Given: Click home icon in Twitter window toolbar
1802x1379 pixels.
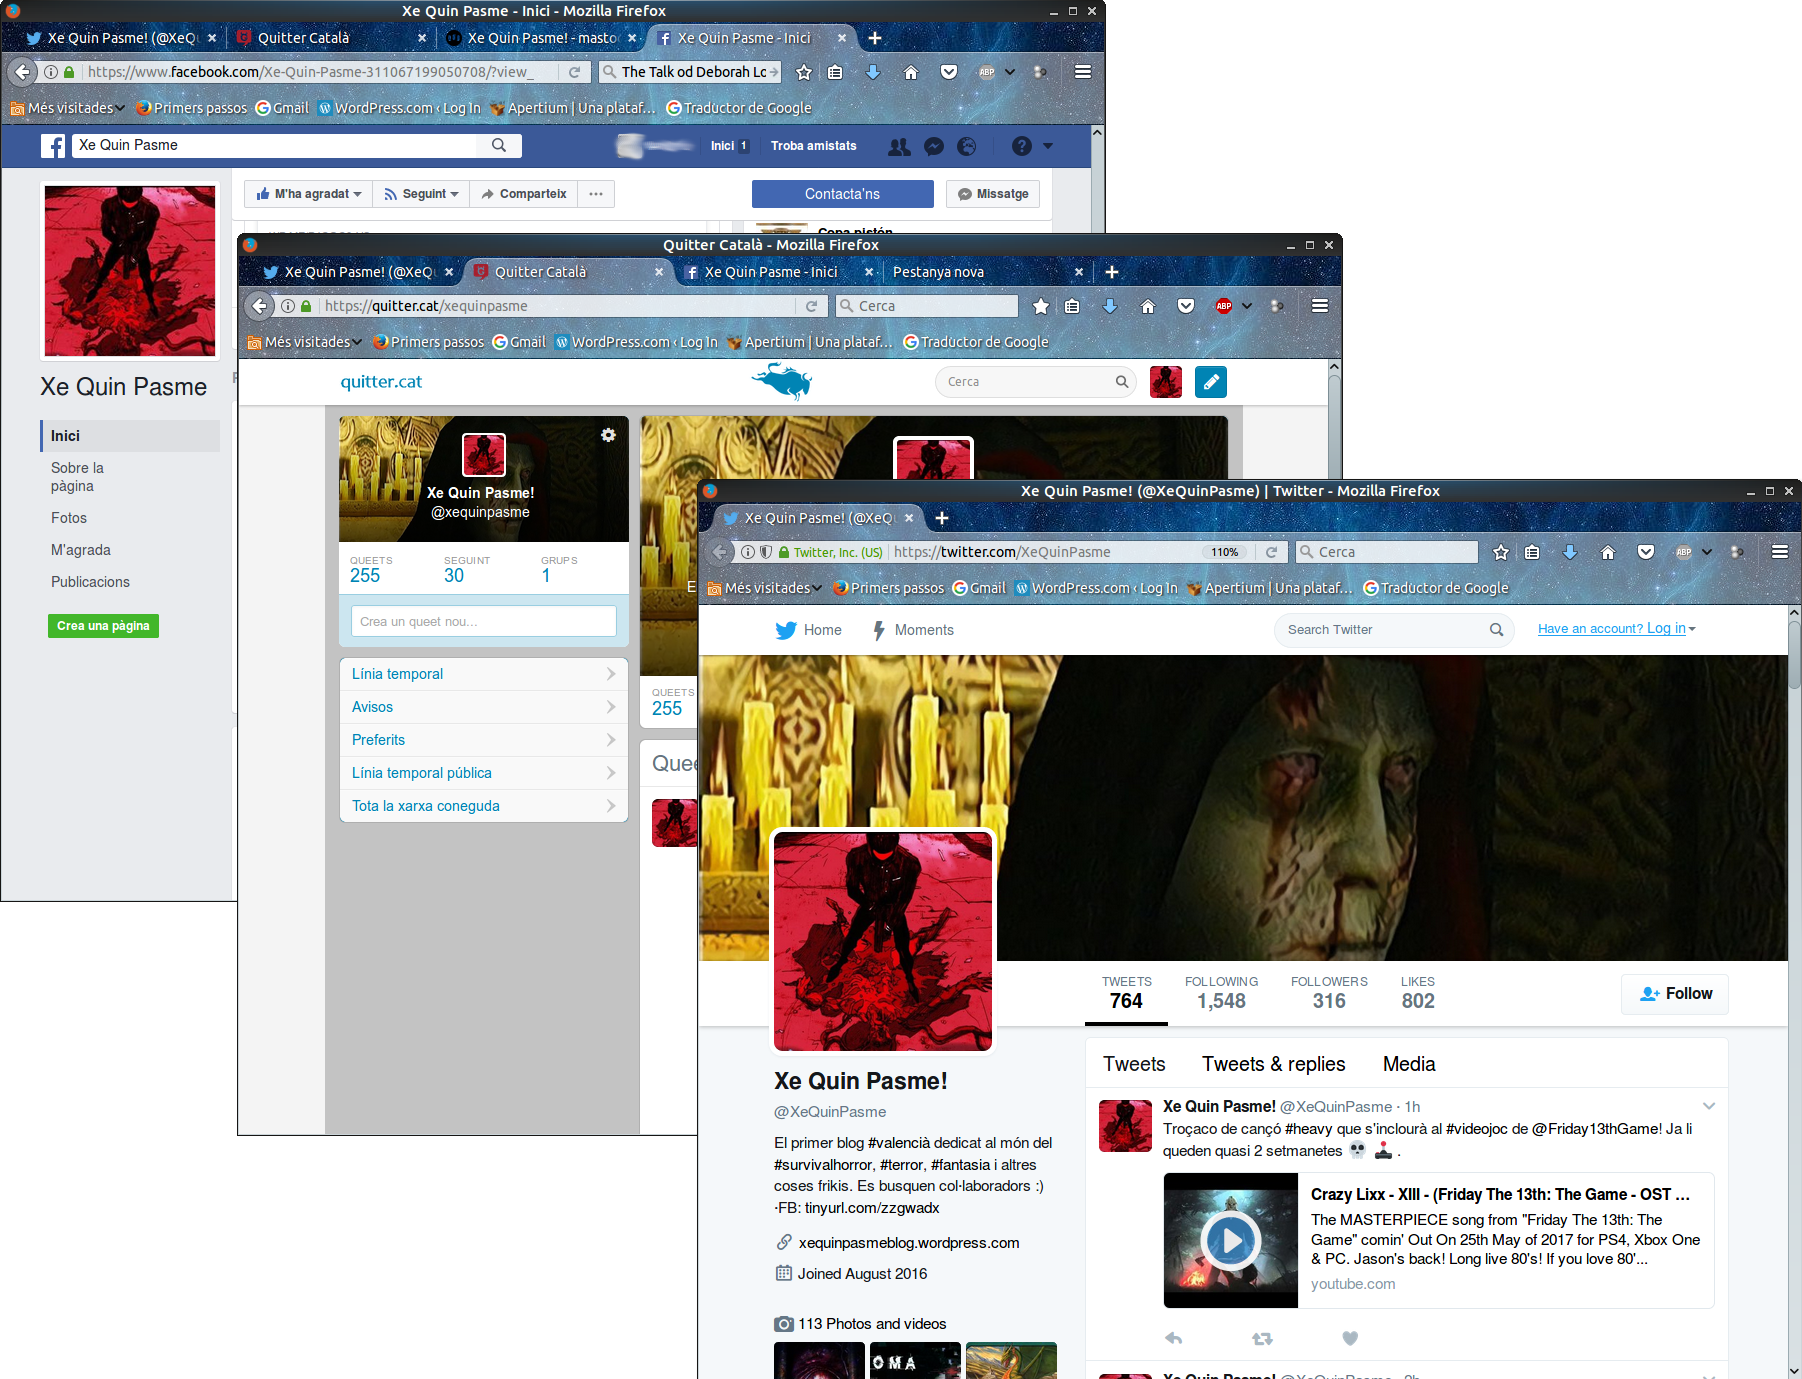Looking at the screenshot, I should (x=1608, y=552).
